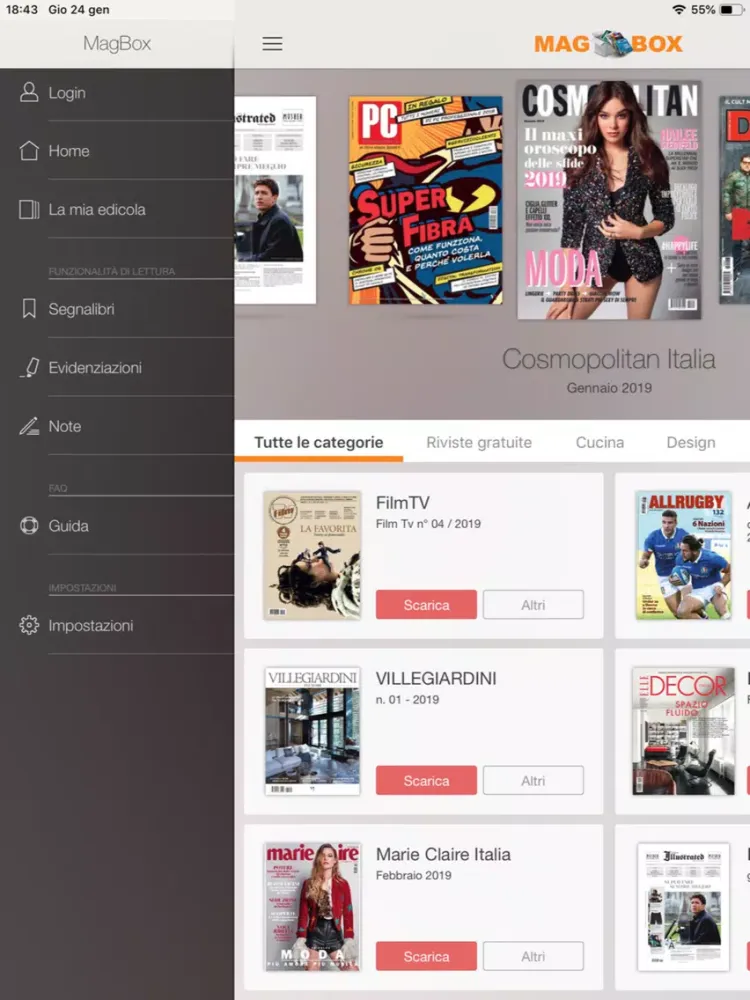Tap FilmTV title text

click(402, 503)
